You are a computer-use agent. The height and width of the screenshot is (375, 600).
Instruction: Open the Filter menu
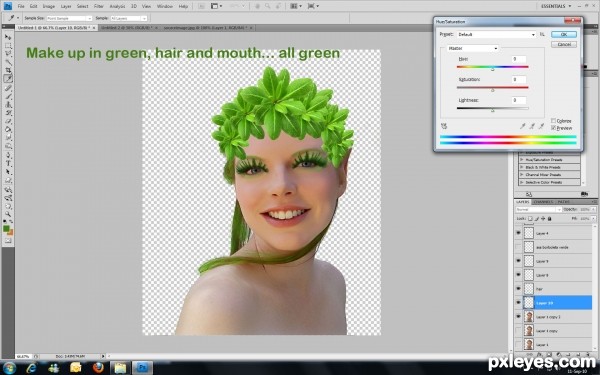tap(99, 7)
